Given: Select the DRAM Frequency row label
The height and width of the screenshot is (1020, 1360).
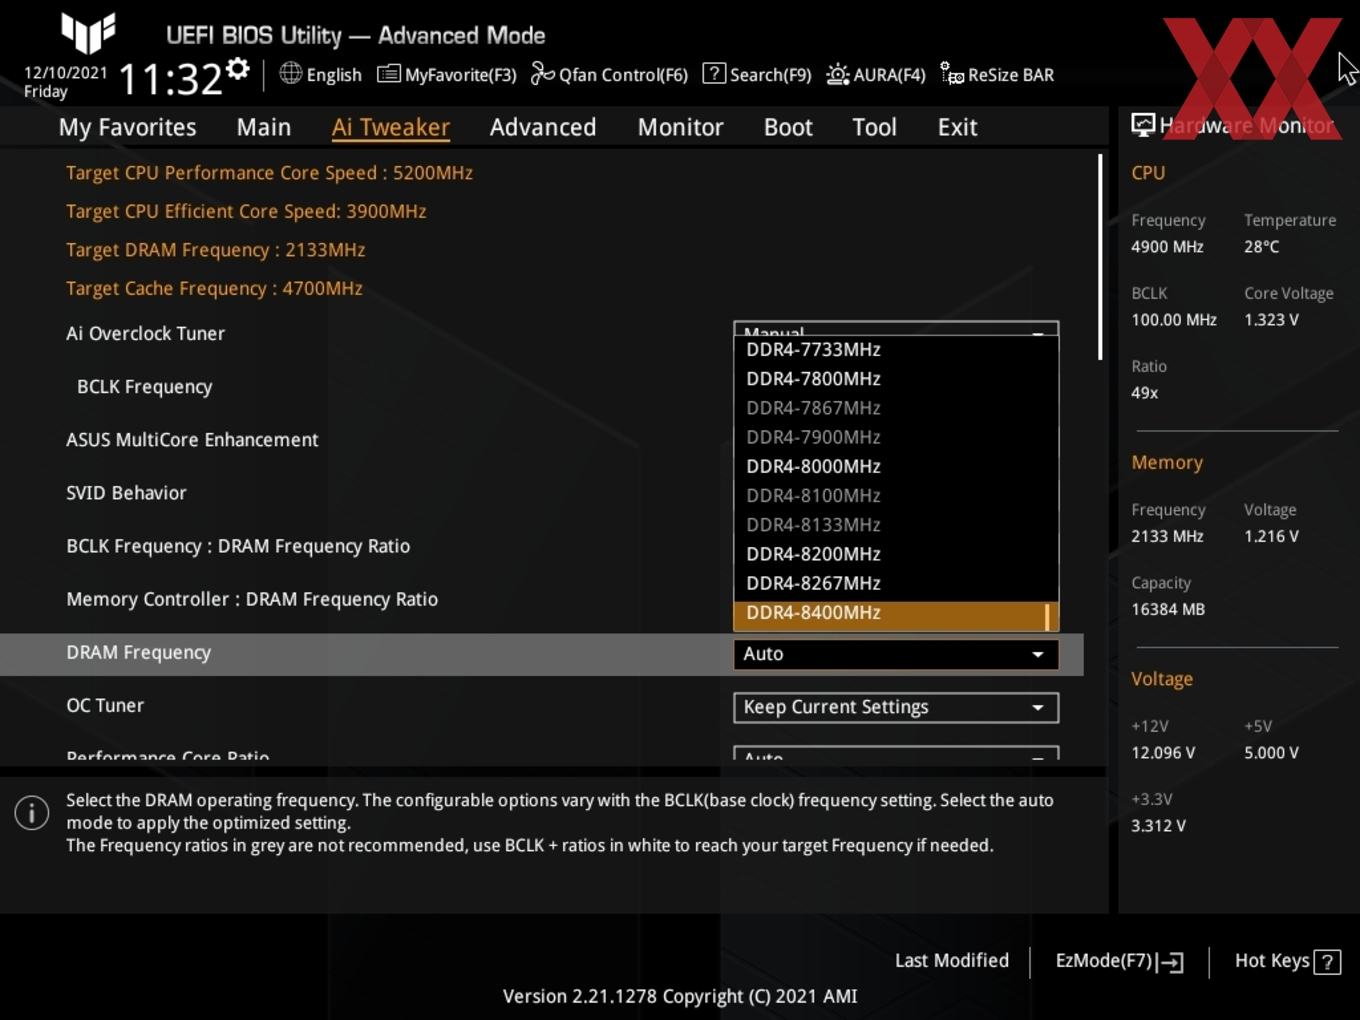Looking at the screenshot, I should 138,653.
